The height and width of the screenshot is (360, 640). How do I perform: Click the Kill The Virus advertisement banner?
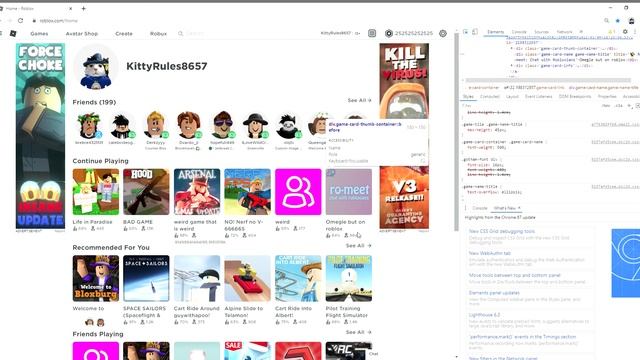(404, 136)
